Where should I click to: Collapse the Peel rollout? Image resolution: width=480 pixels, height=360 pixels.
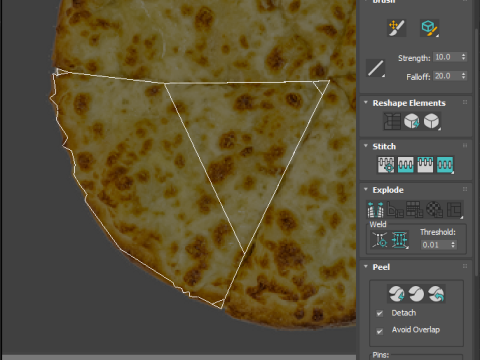point(366,267)
